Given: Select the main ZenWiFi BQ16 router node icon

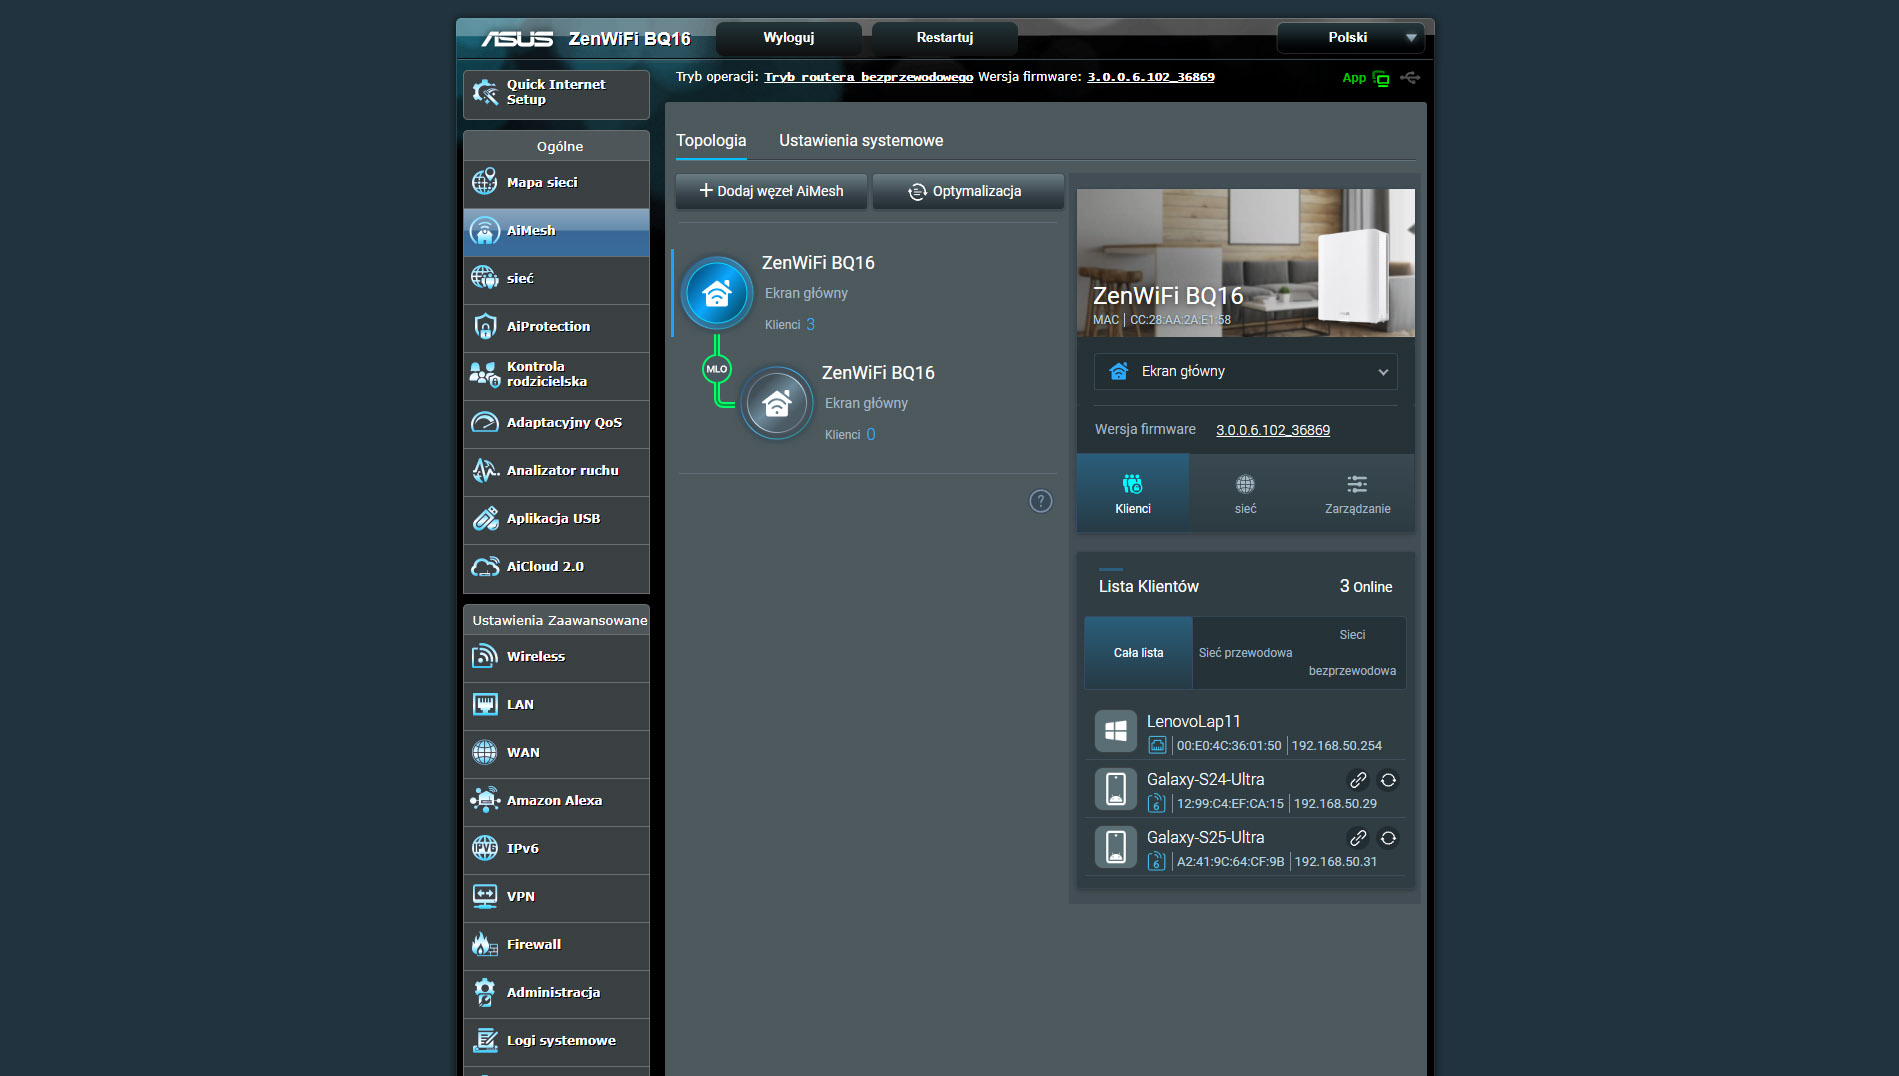Looking at the screenshot, I should (x=717, y=294).
